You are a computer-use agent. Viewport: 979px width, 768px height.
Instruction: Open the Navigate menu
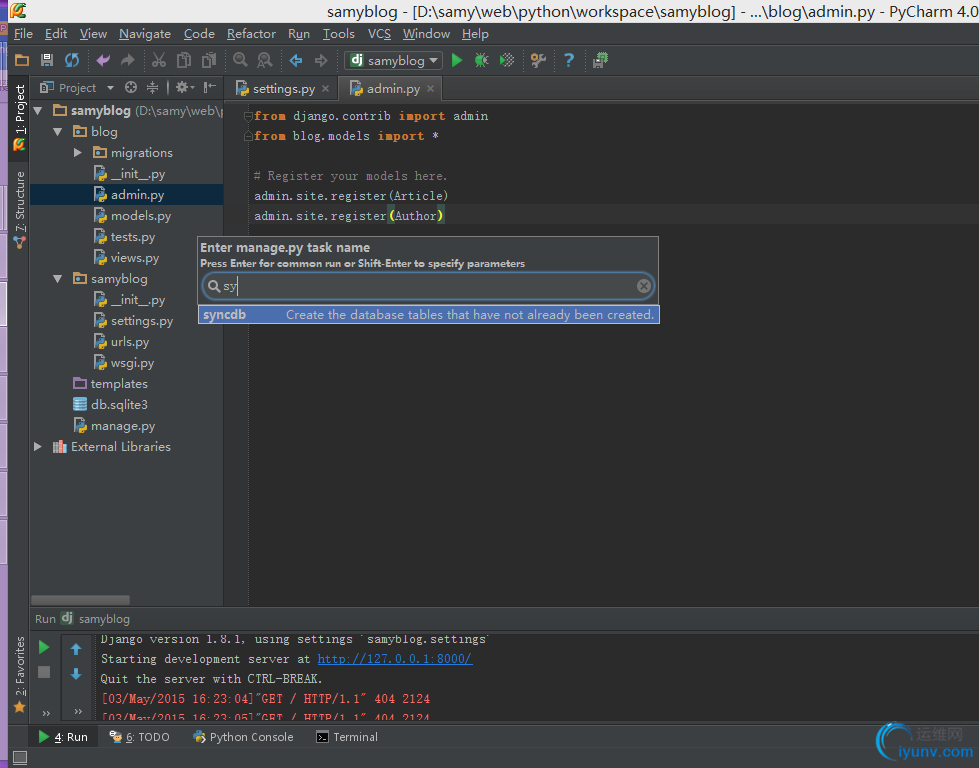145,34
